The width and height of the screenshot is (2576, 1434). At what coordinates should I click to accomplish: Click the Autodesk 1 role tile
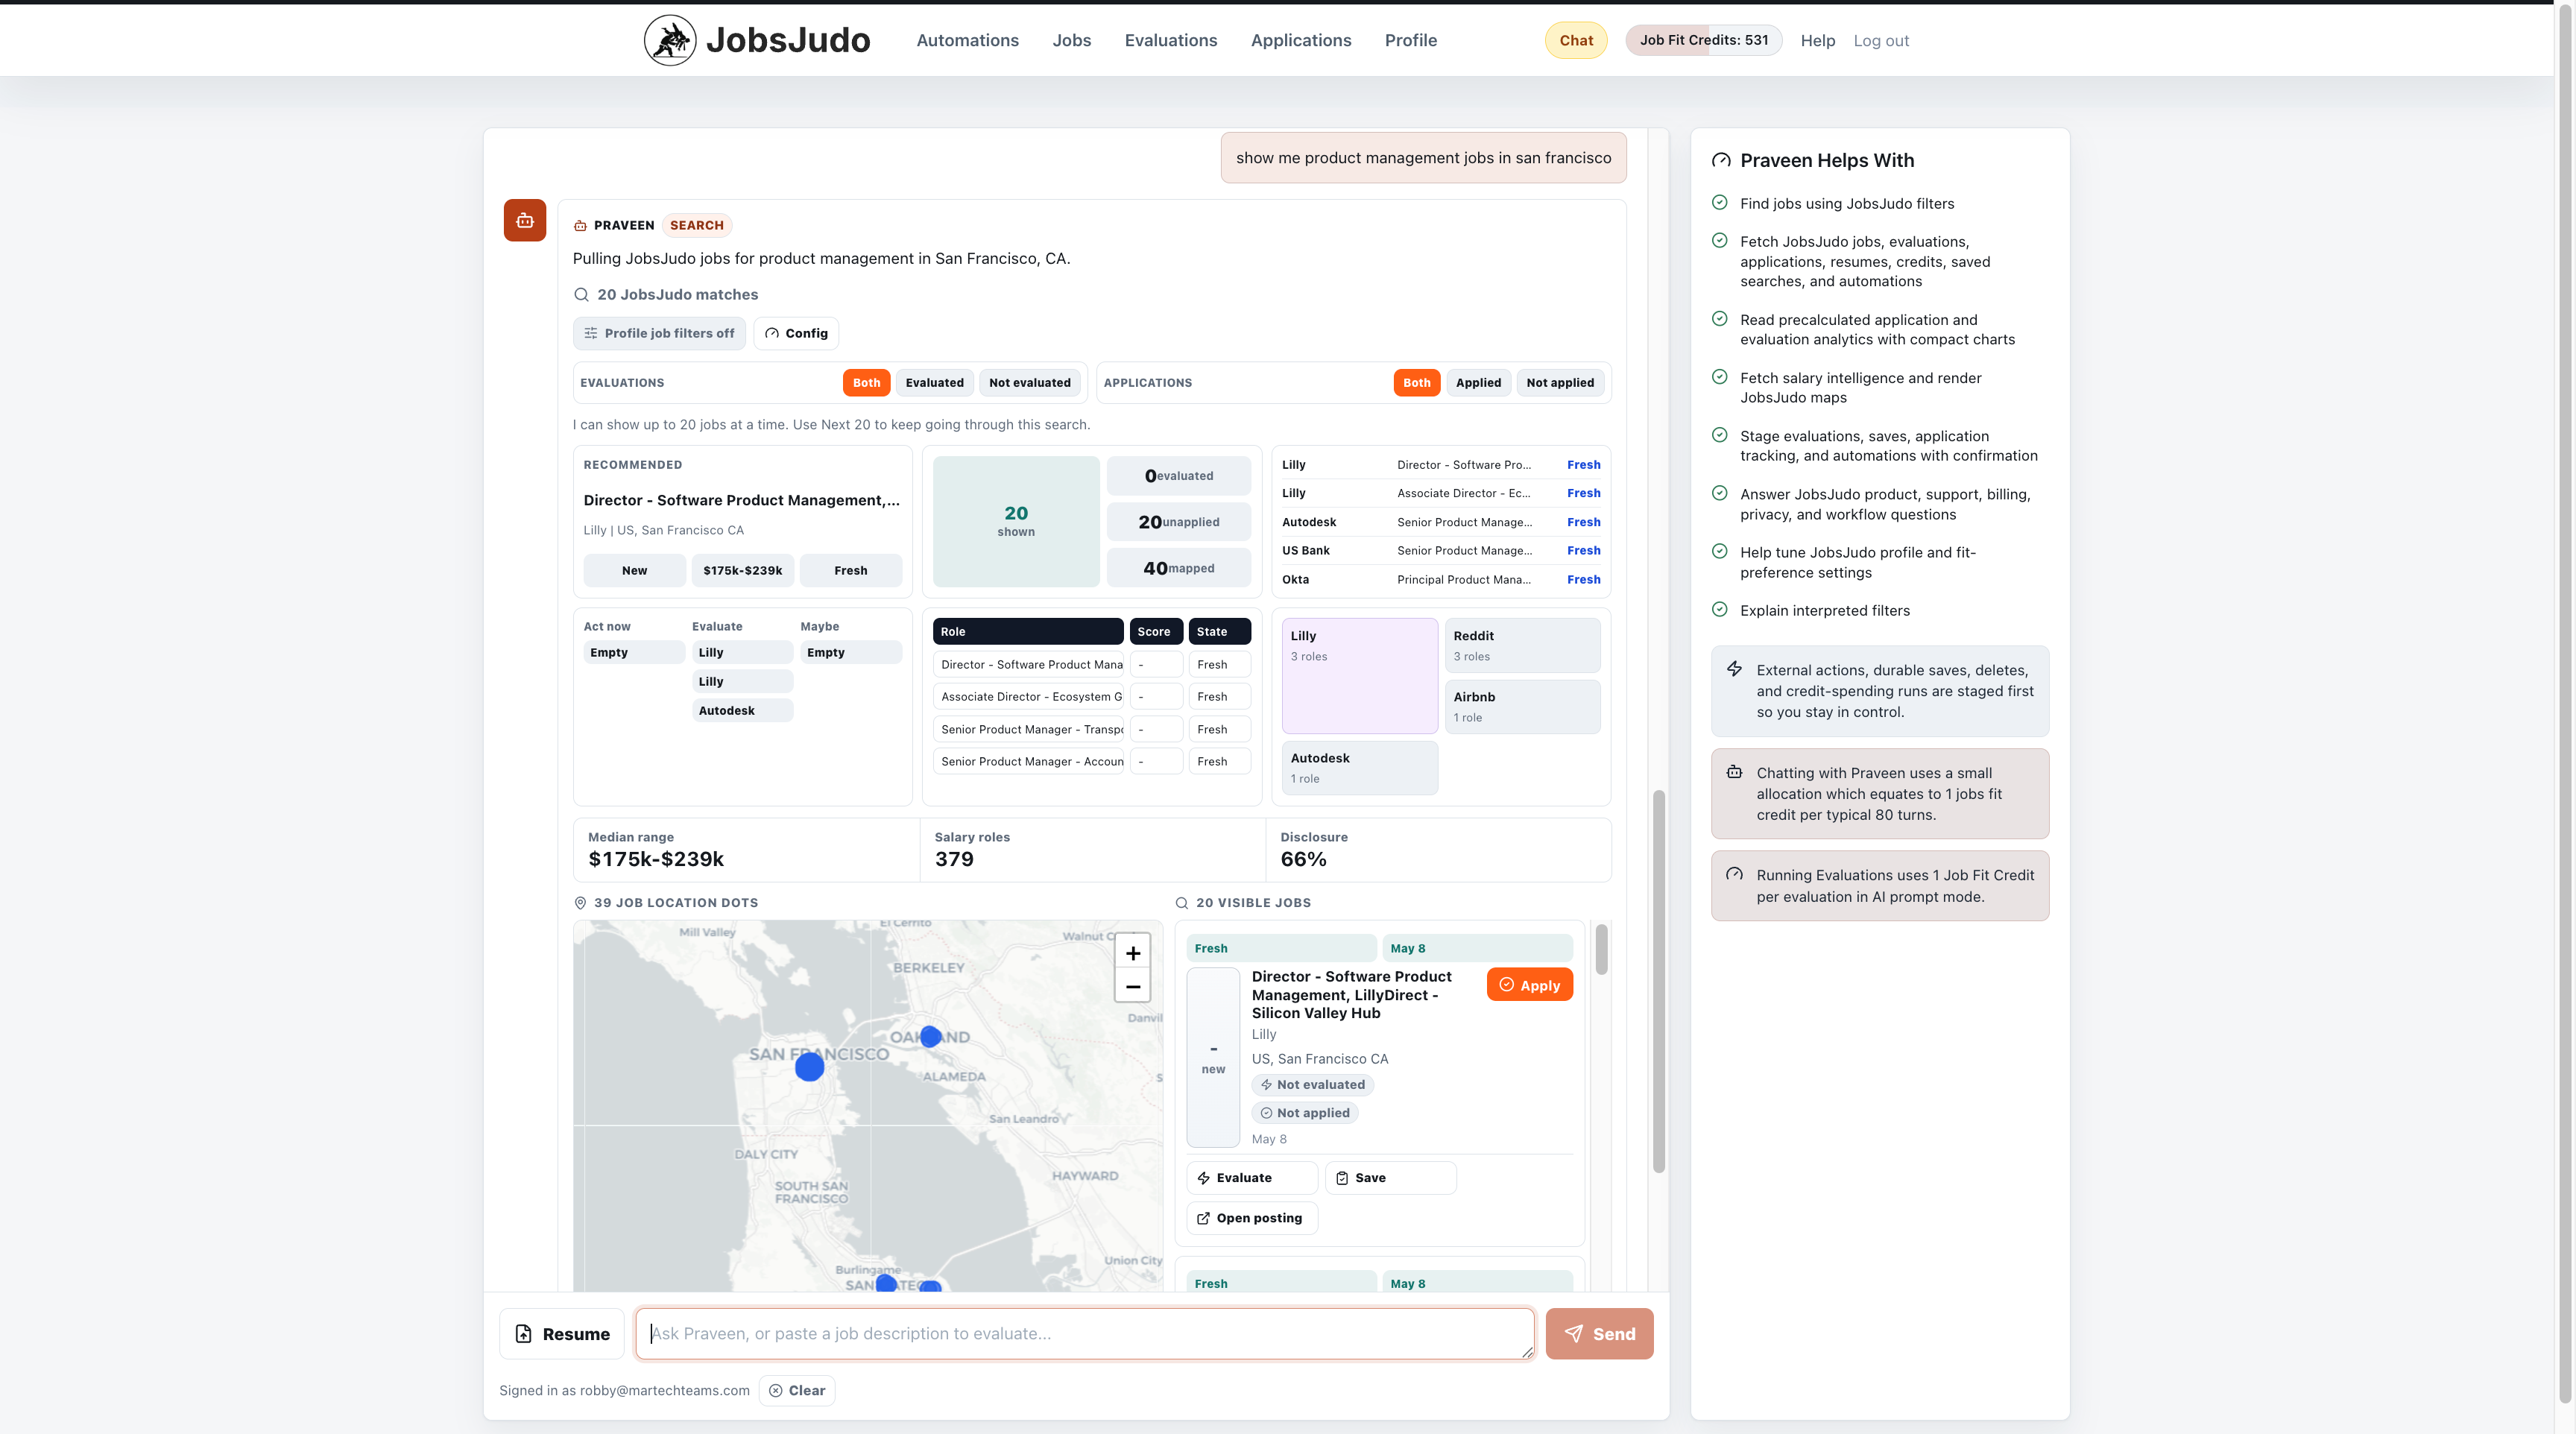pos(1360,767)
